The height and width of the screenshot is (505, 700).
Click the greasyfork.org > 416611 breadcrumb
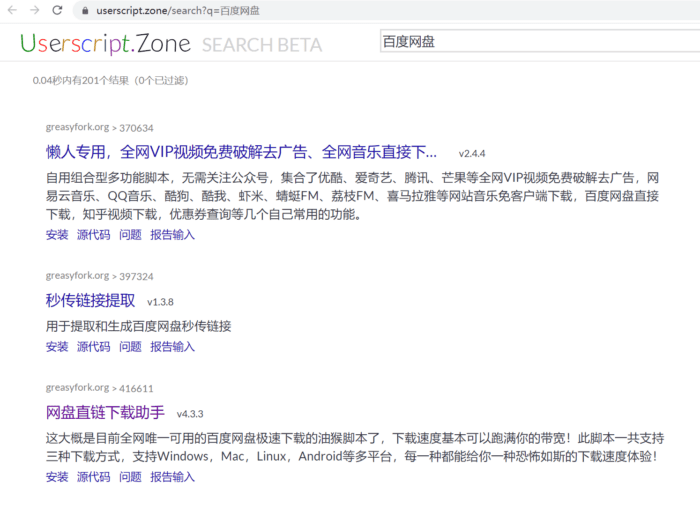99,388
